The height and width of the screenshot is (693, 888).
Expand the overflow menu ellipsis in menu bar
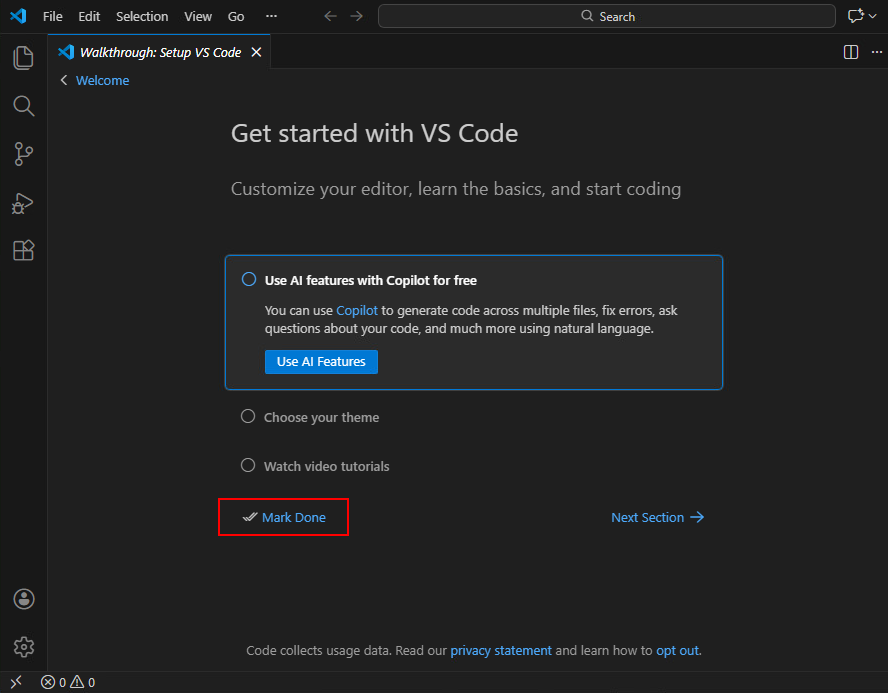(271, 16)
